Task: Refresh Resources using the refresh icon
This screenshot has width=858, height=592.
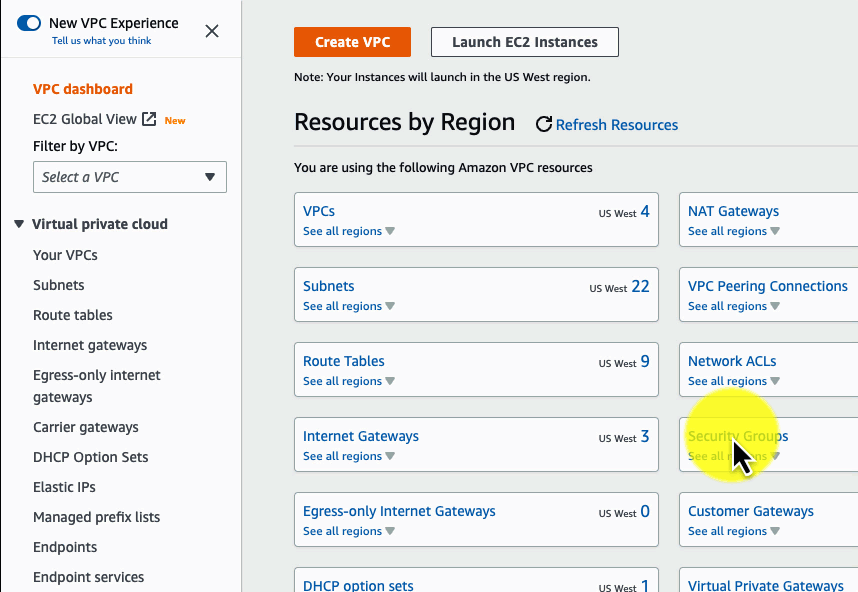Action: (543, 124)
